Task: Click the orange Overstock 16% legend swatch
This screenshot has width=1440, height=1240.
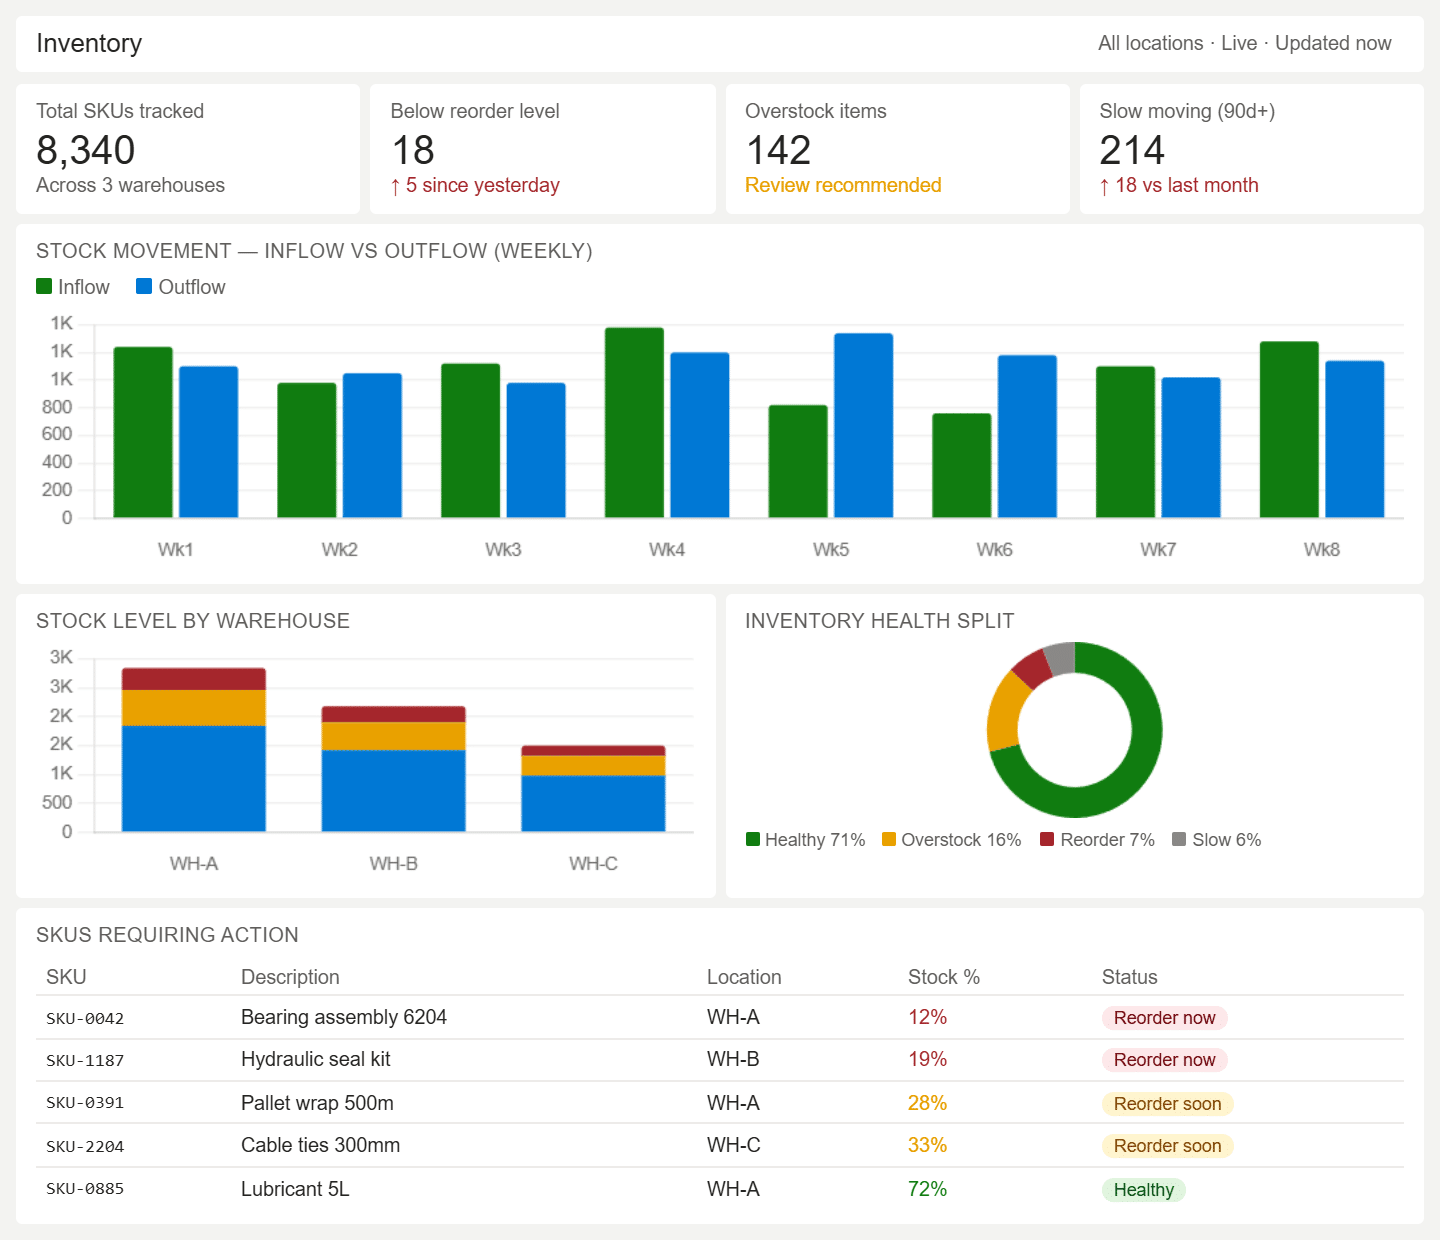Action: [889, 839]
